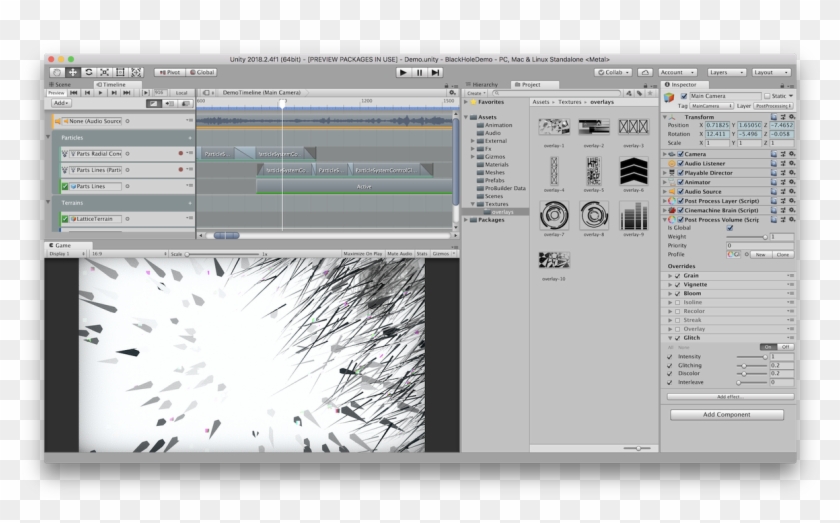Enable the Isoline override checkbox
The image size is (840, 523).
point(678,302)
